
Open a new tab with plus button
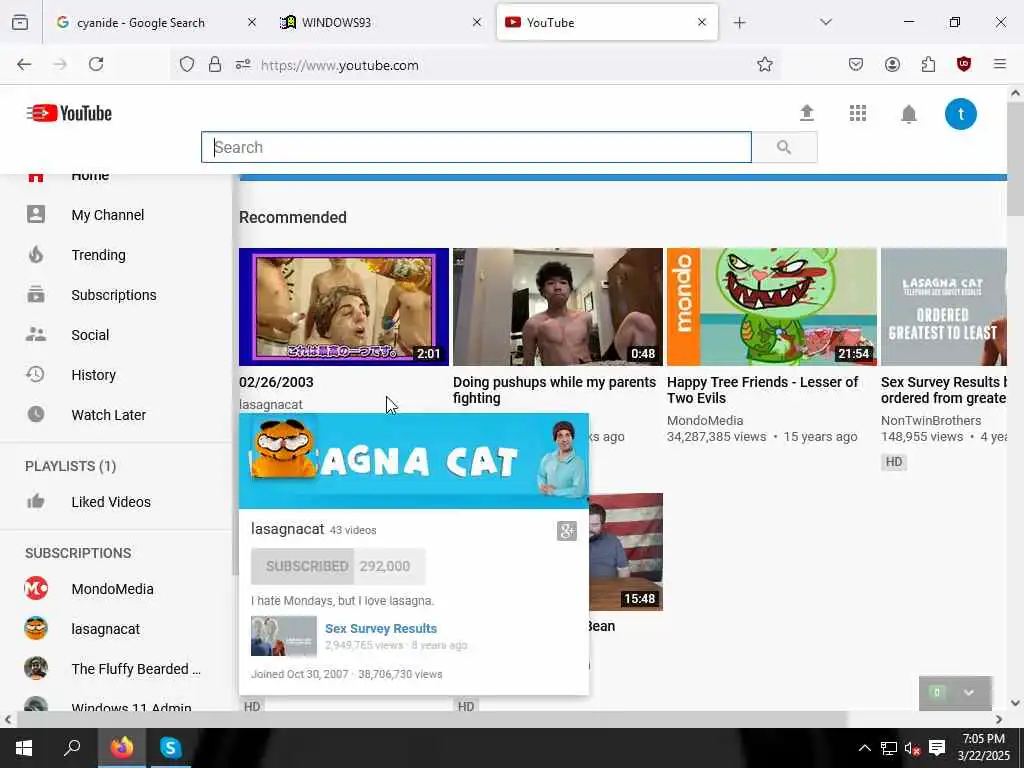click(739, 23)
